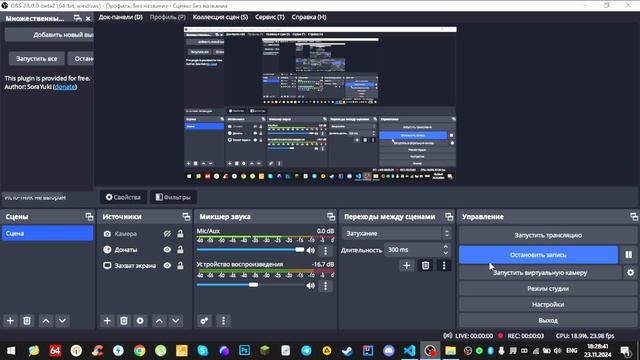Float the Multiple Output dock panel
The image size is (640, 360).
pos(78,18)
